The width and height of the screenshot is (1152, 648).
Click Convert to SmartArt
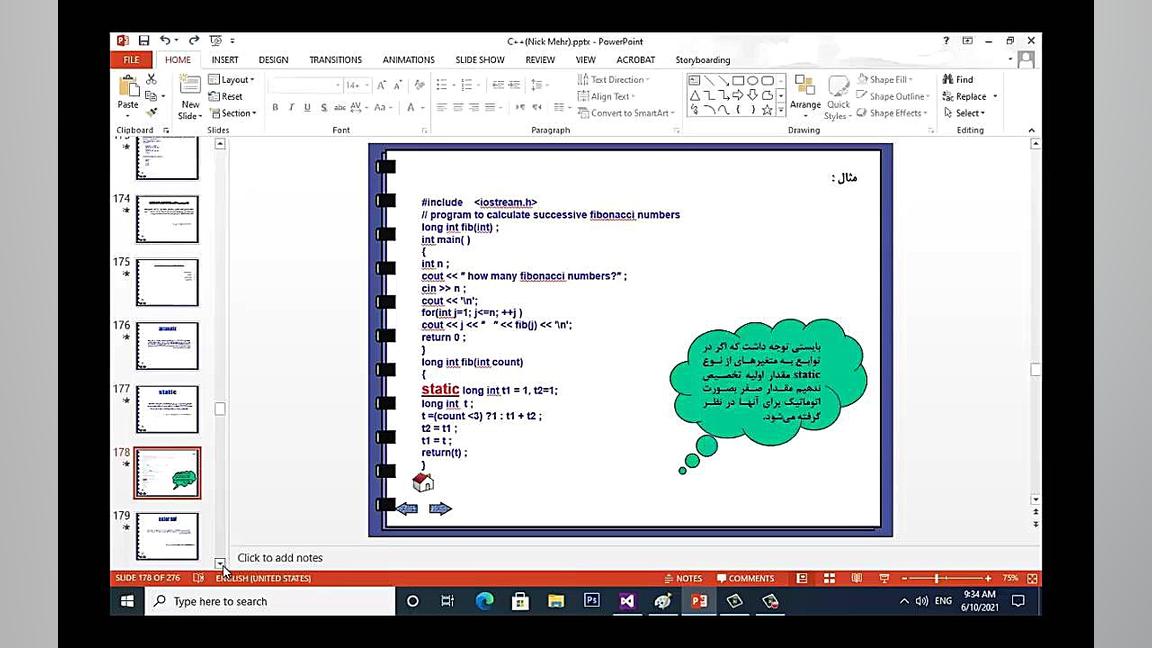click(x=626, y=113)
